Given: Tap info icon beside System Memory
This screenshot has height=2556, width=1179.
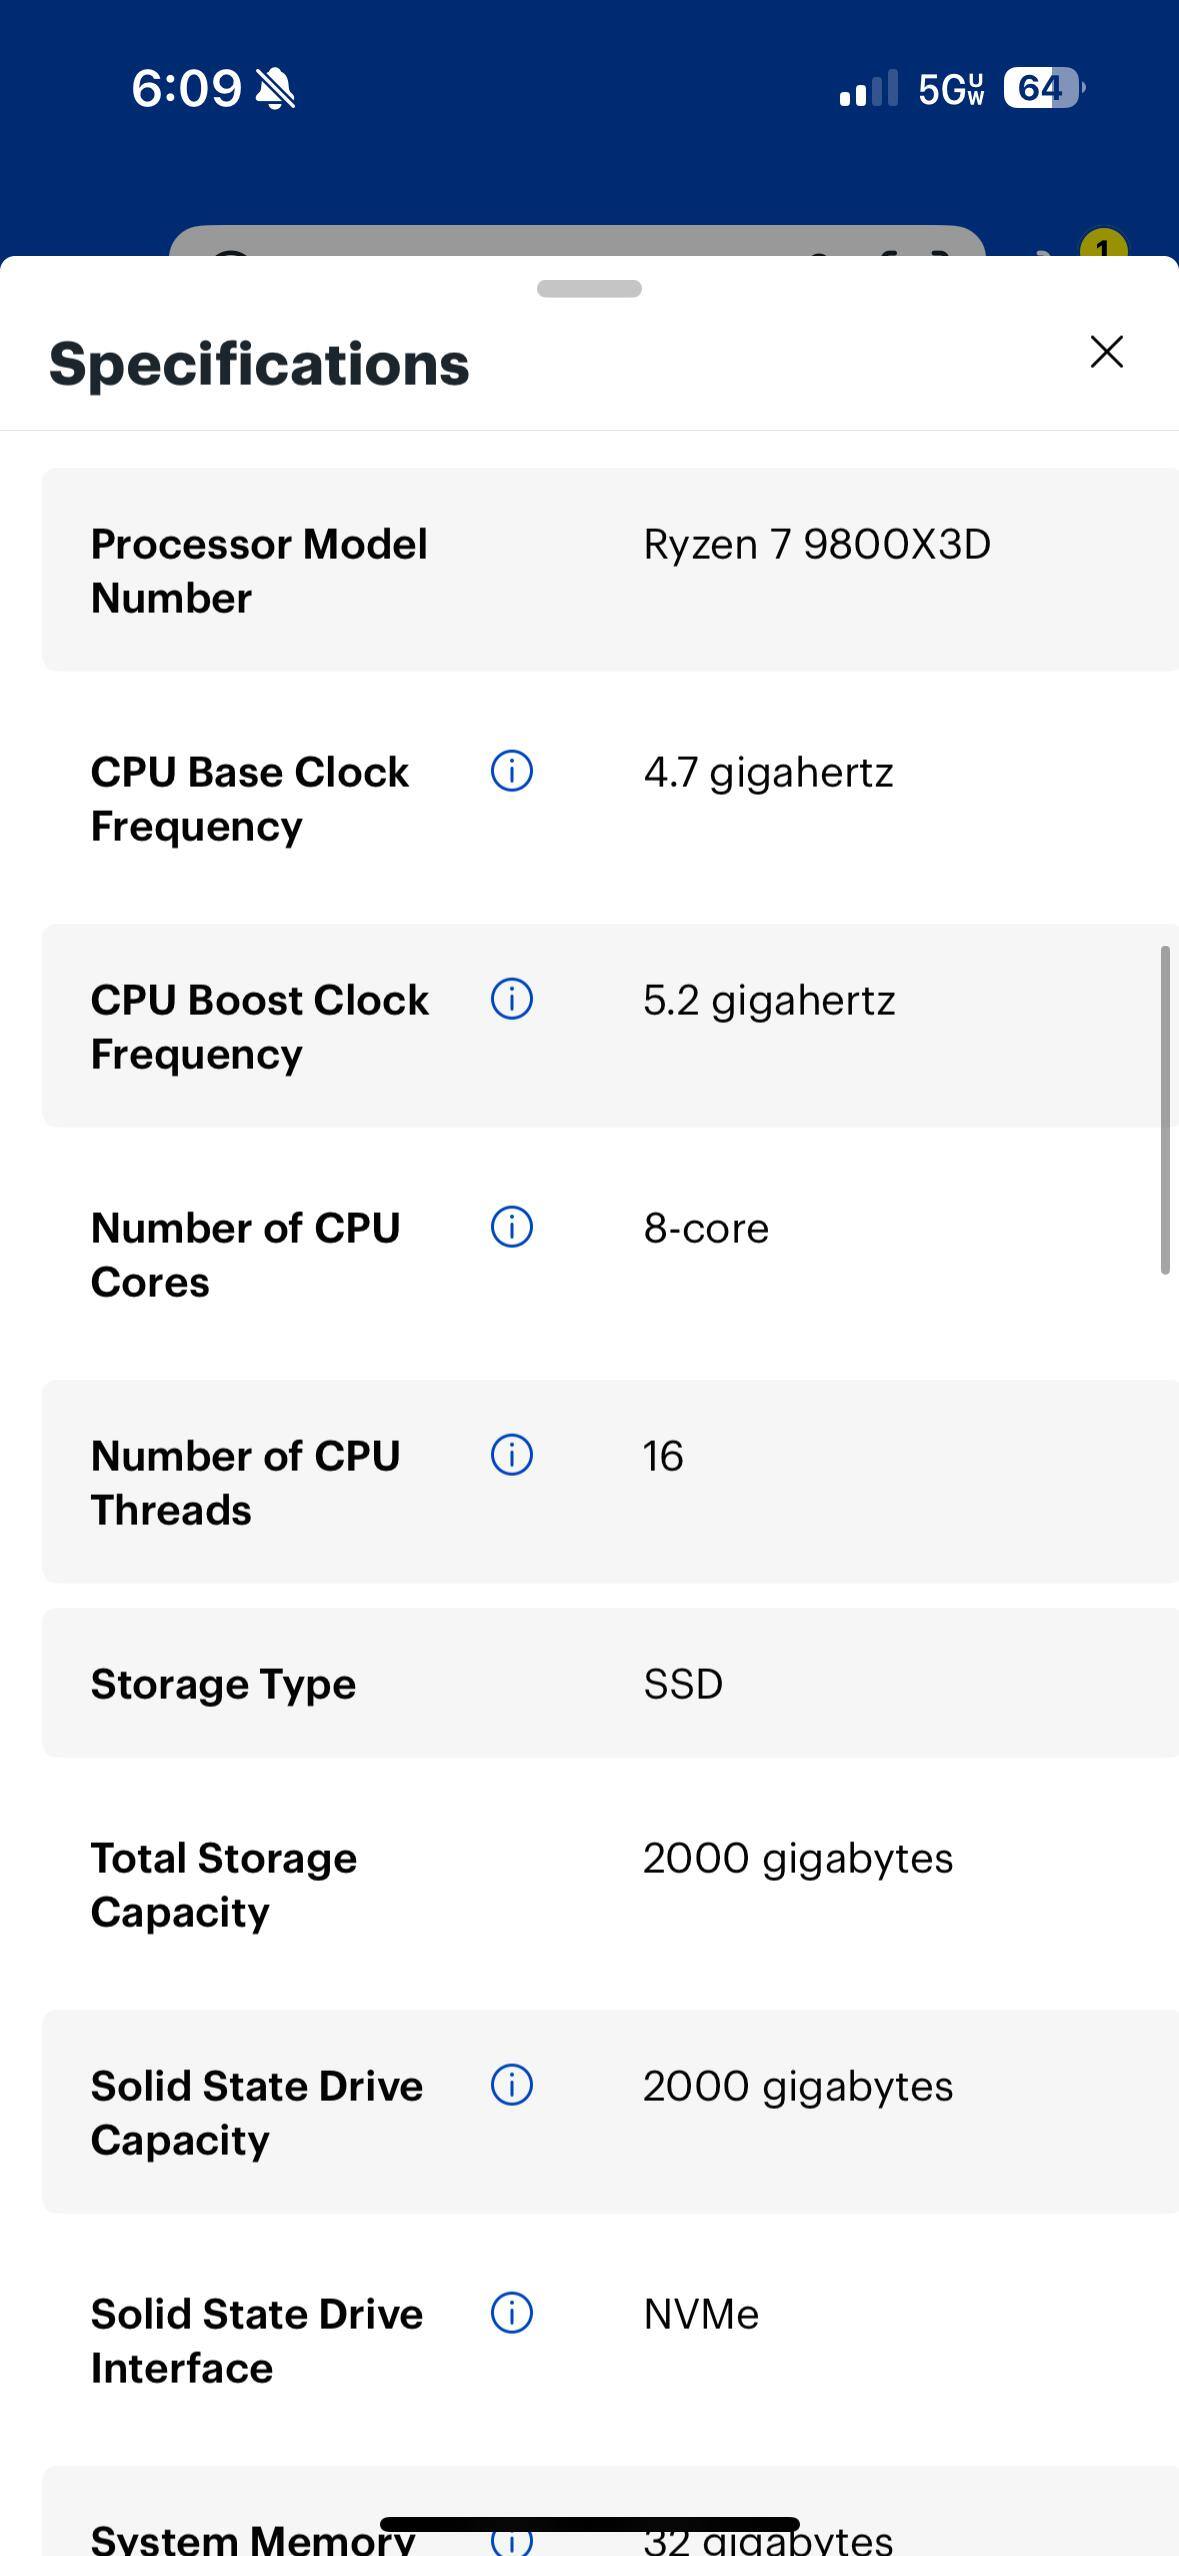Looking at the screenshot, I should (x=511, y=2540).
